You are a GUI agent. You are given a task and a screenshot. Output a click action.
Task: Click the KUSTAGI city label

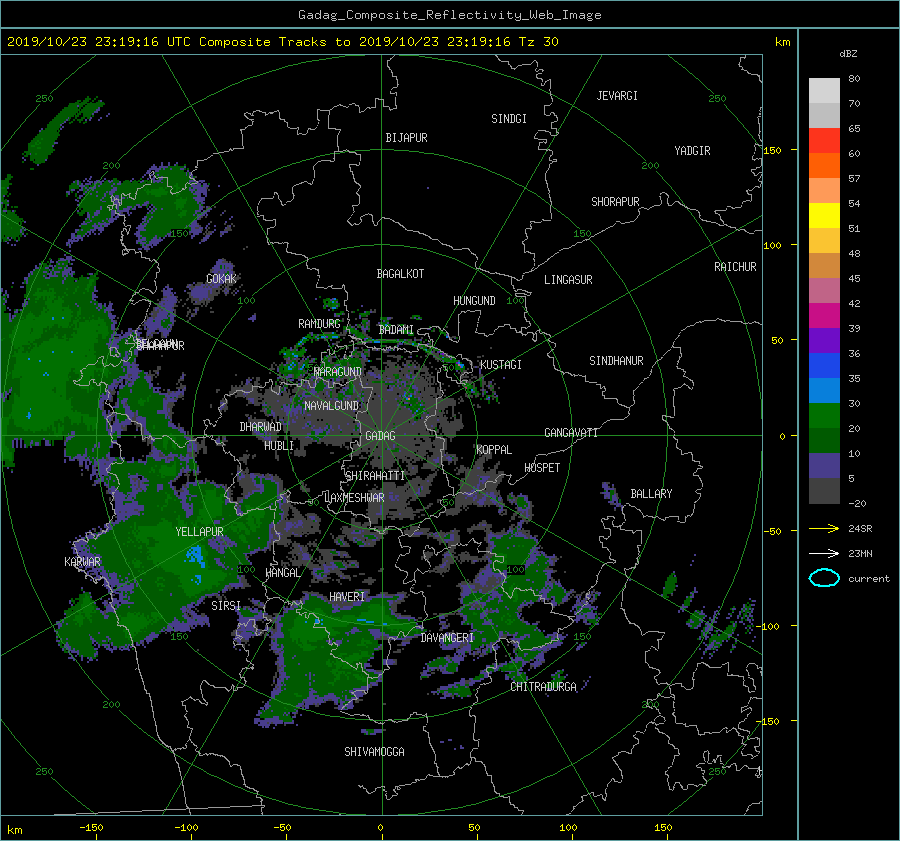pos(501,365)
